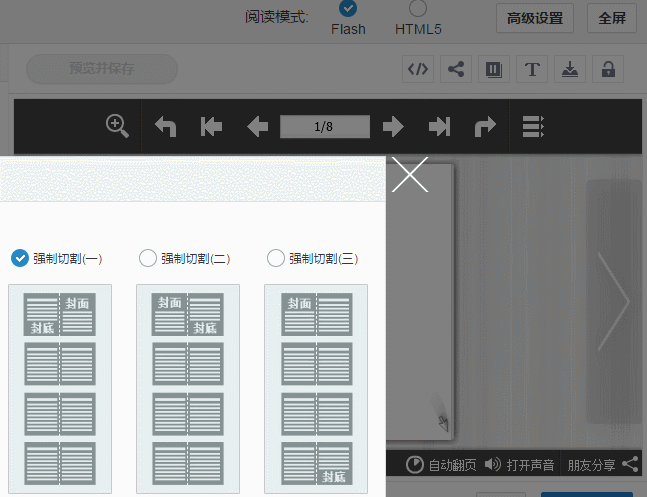The width and height of the screenshot is (647, 497).
Task: Click the download icon
Action: 569,69
